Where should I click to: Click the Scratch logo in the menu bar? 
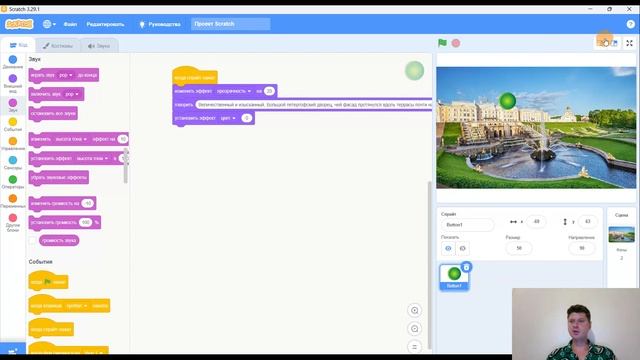tap(19, 24)
